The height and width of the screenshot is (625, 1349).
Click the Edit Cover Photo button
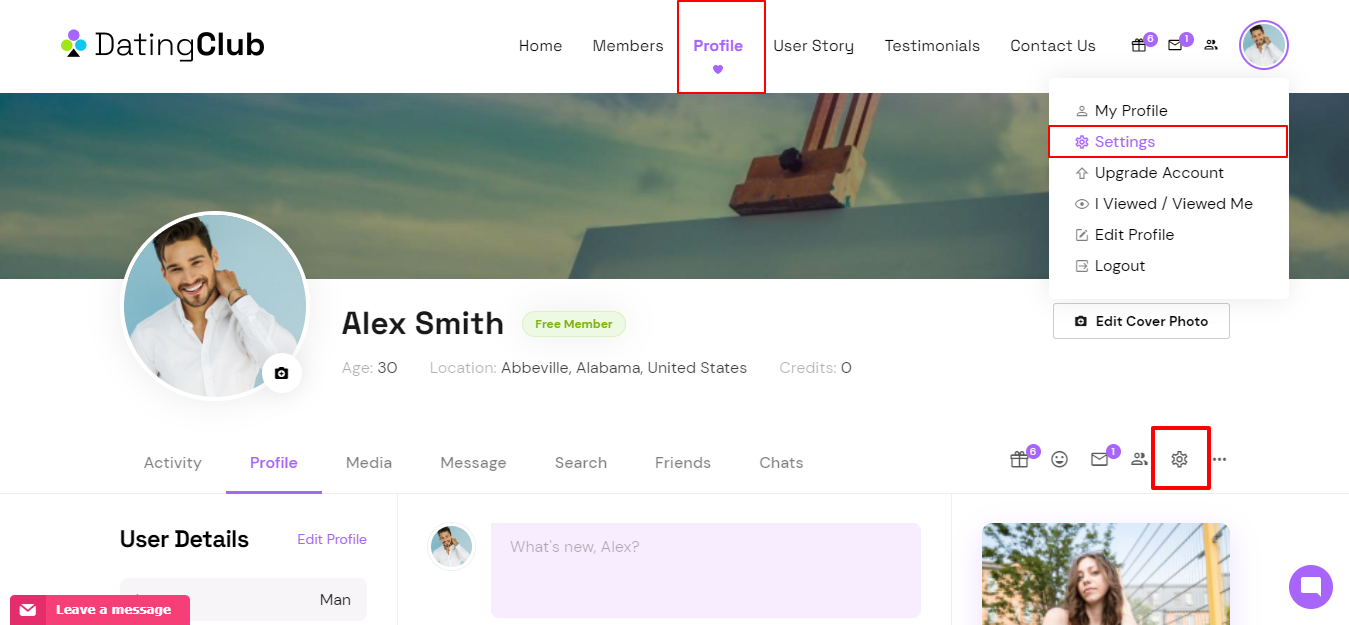(1141, 321)
